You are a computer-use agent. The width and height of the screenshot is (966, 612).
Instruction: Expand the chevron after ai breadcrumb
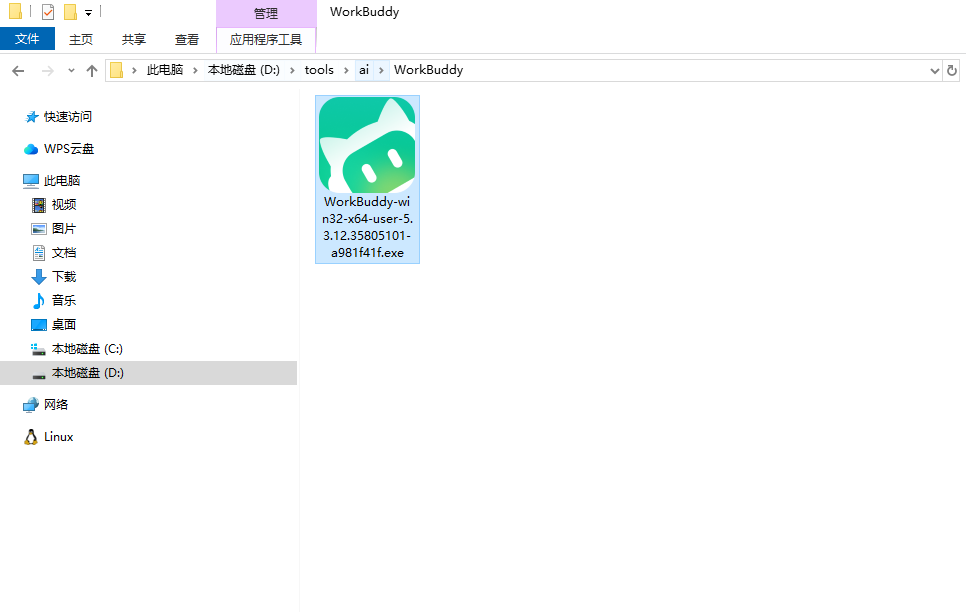click(381, 70)
